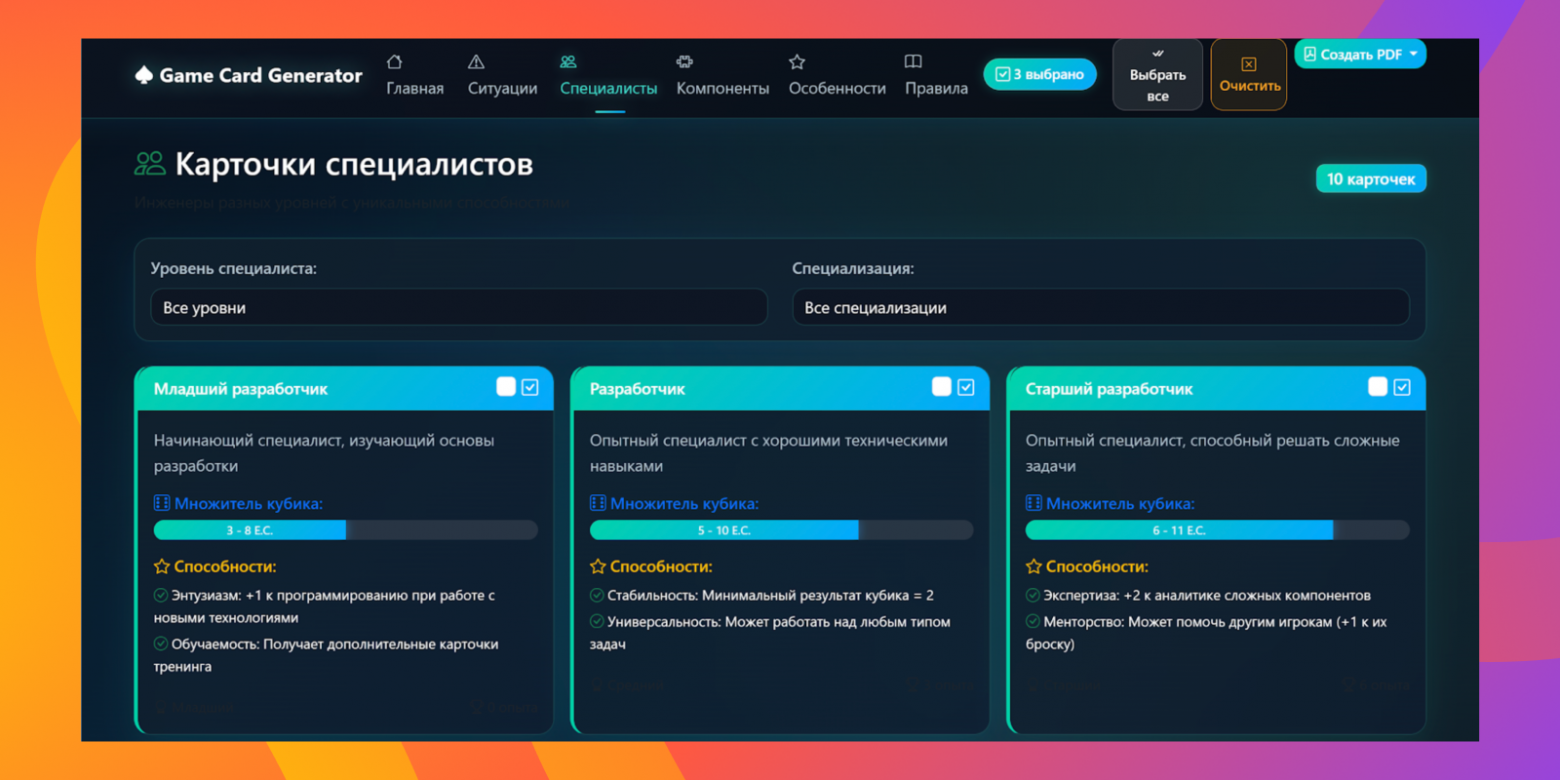1560x780 pixels.
Task: Toggle the white checkbox on Младший разработчик card
Action: (506, 387)
